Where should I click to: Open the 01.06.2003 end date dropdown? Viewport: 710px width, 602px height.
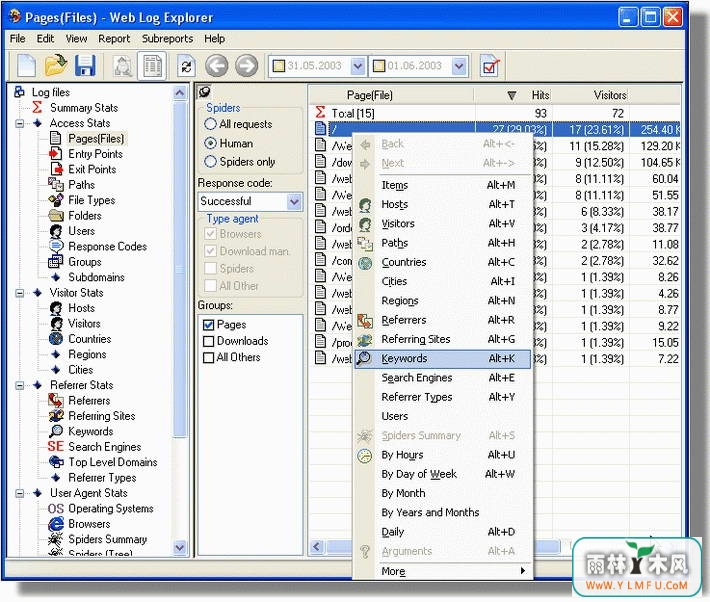coord(459,66)
